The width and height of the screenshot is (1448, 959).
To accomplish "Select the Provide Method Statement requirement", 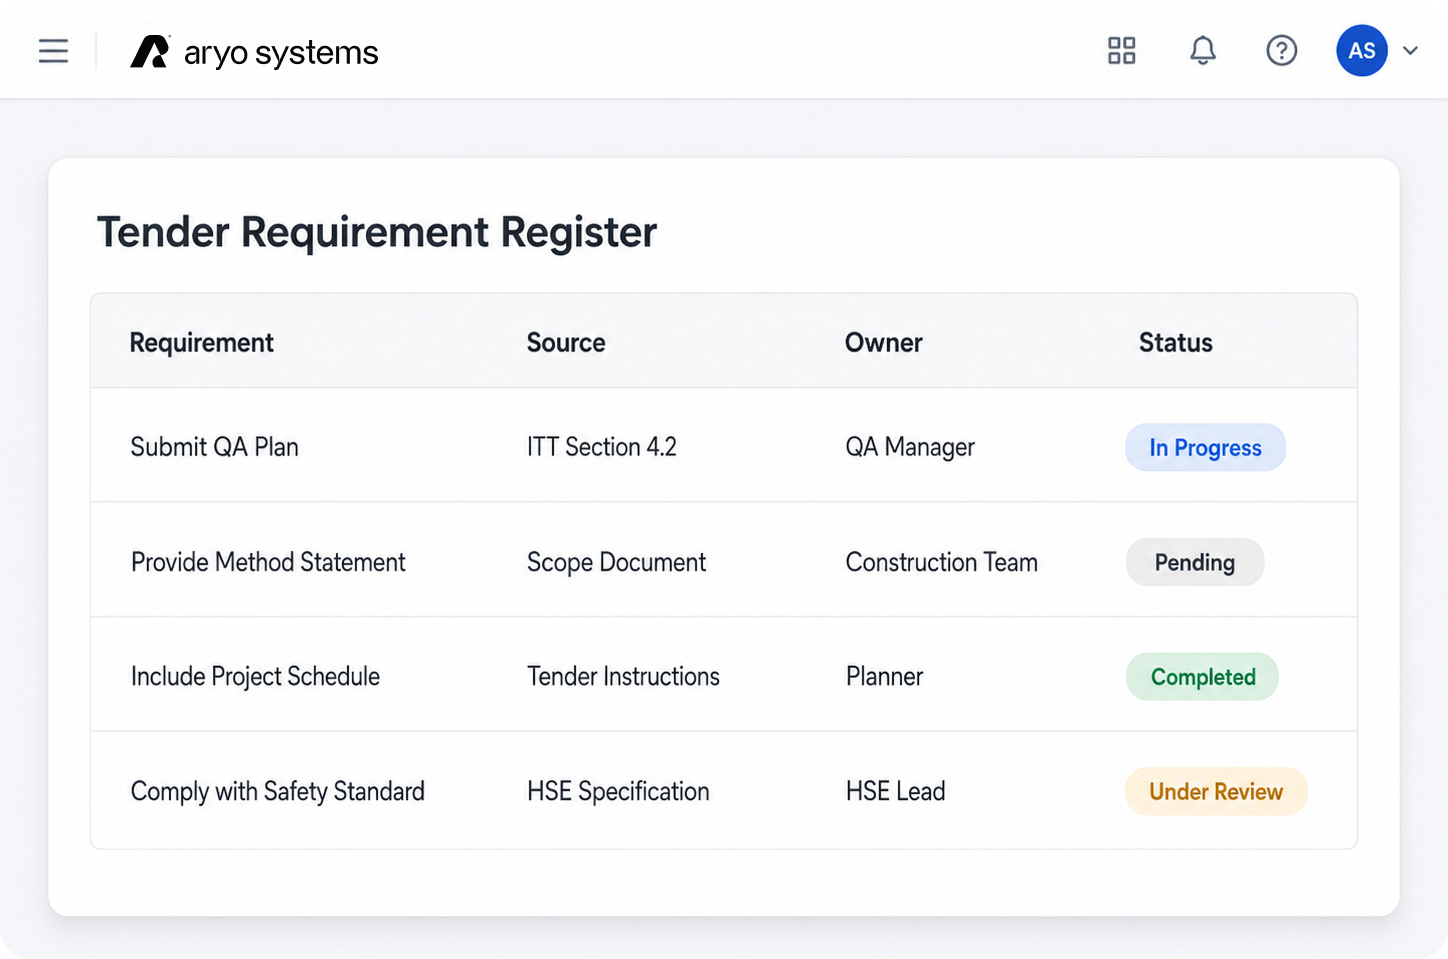I will [x=268, y=562].
